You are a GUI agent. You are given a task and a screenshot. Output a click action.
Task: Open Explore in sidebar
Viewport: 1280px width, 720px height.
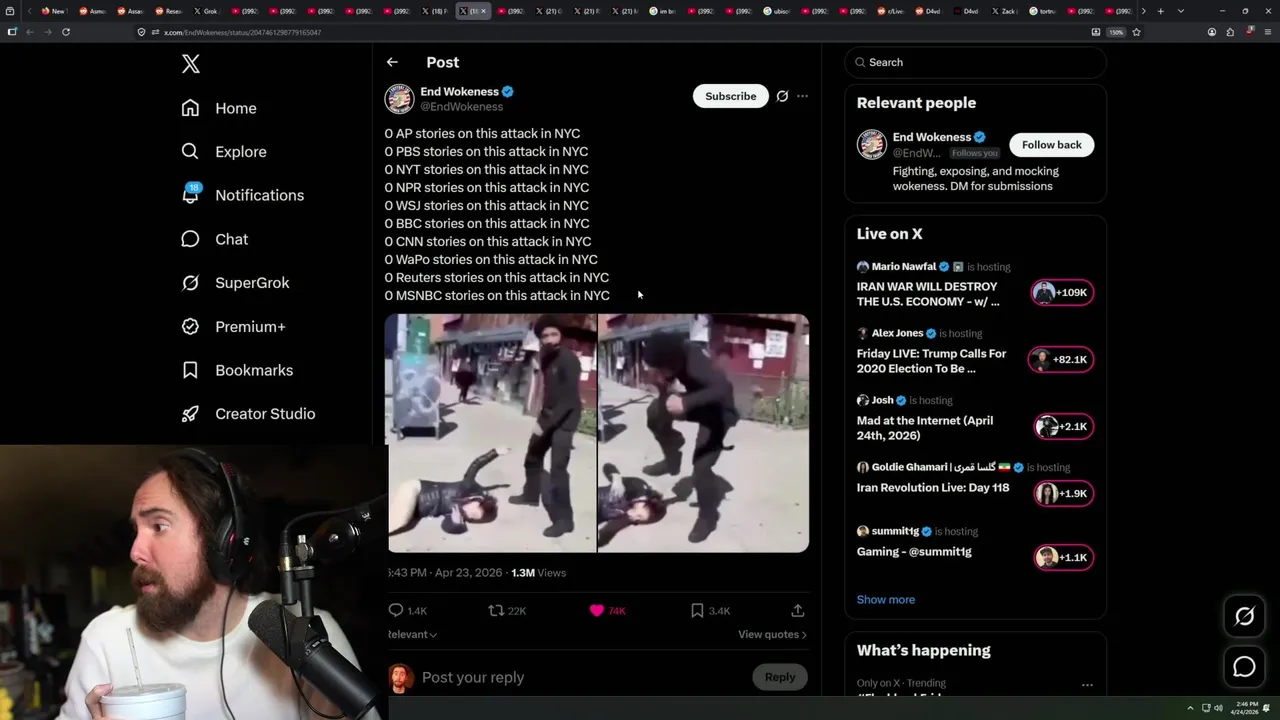pyautogui.click(x=224, y=152)
